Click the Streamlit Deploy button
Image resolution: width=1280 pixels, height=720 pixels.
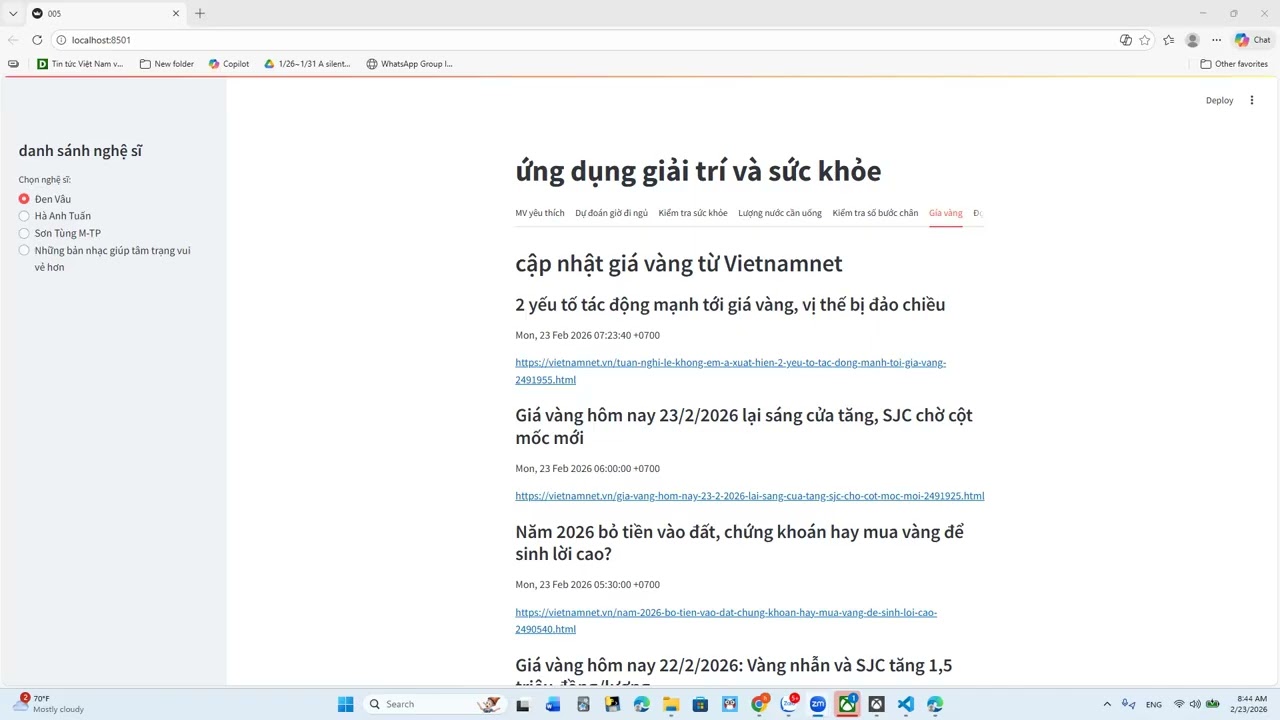pos(1219,100)
